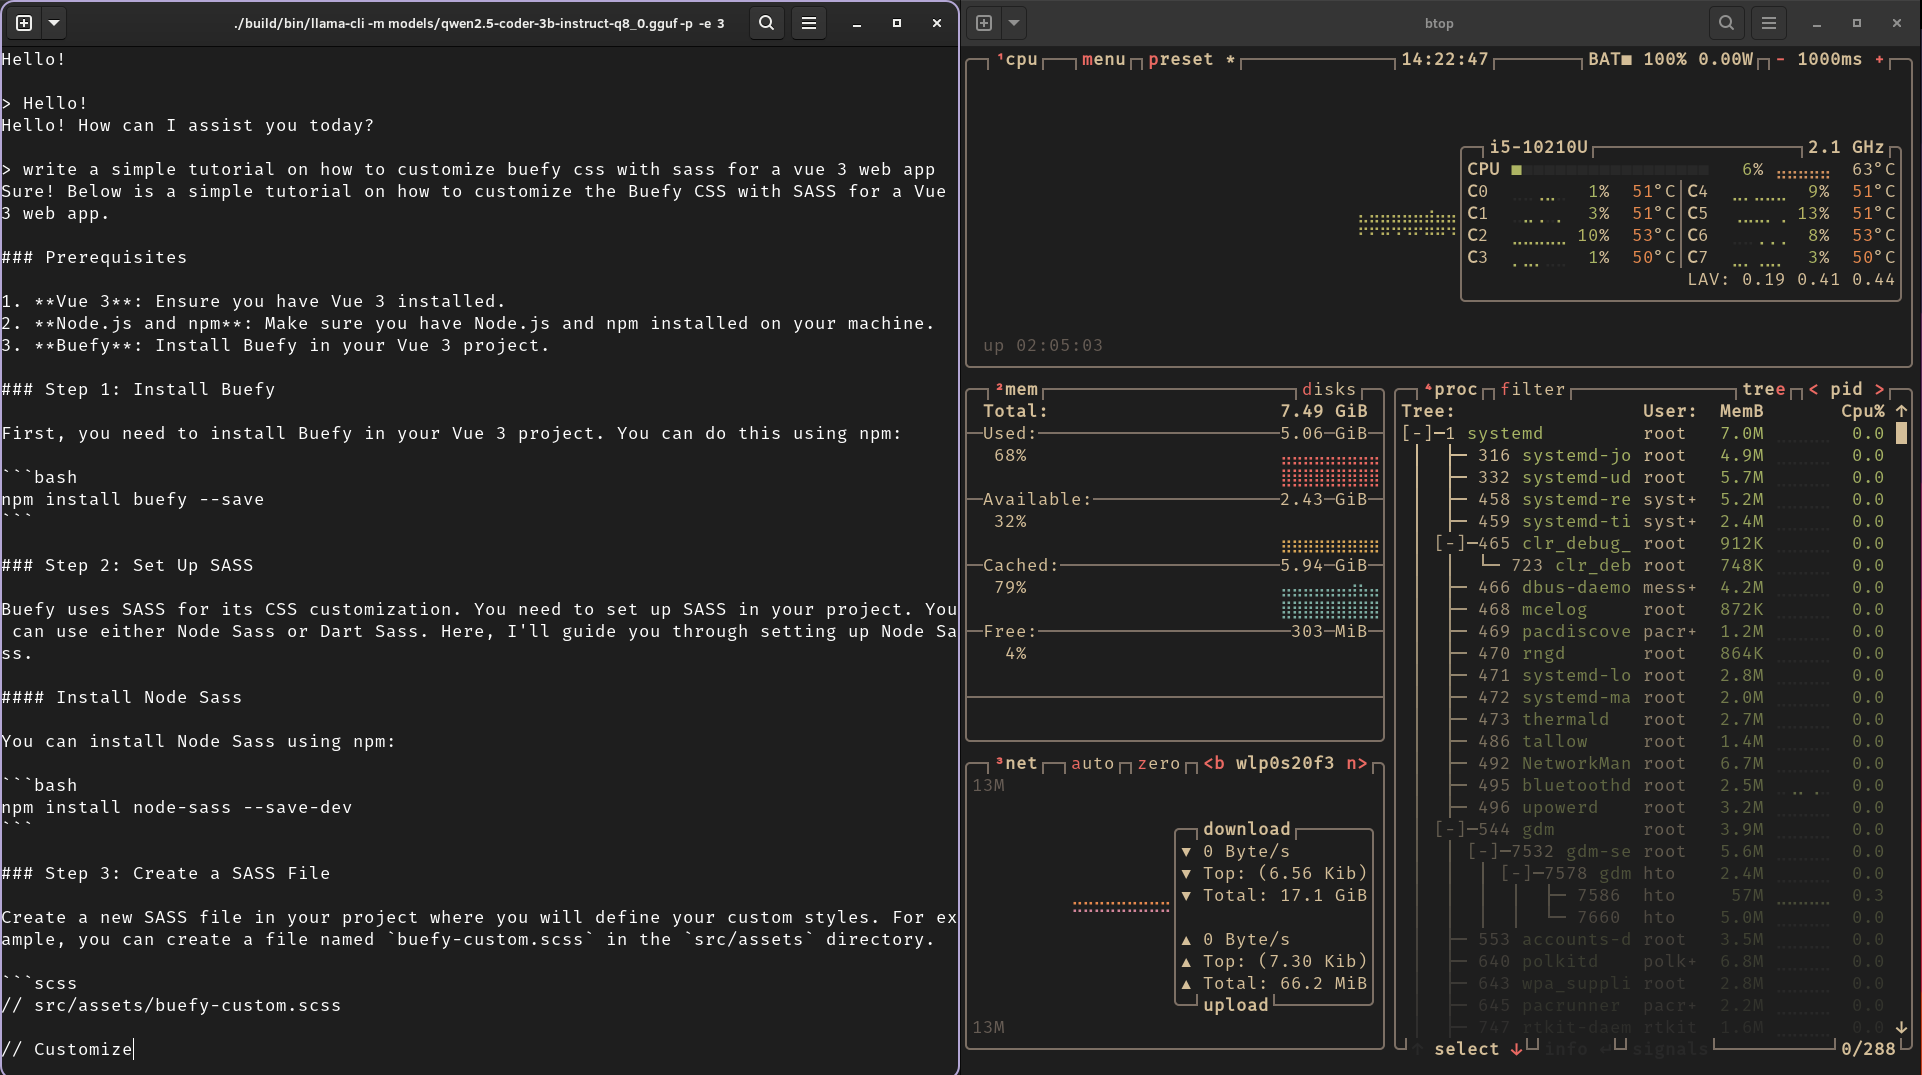
Task: Switch to next network interface
Action: tap(1356, 763)
